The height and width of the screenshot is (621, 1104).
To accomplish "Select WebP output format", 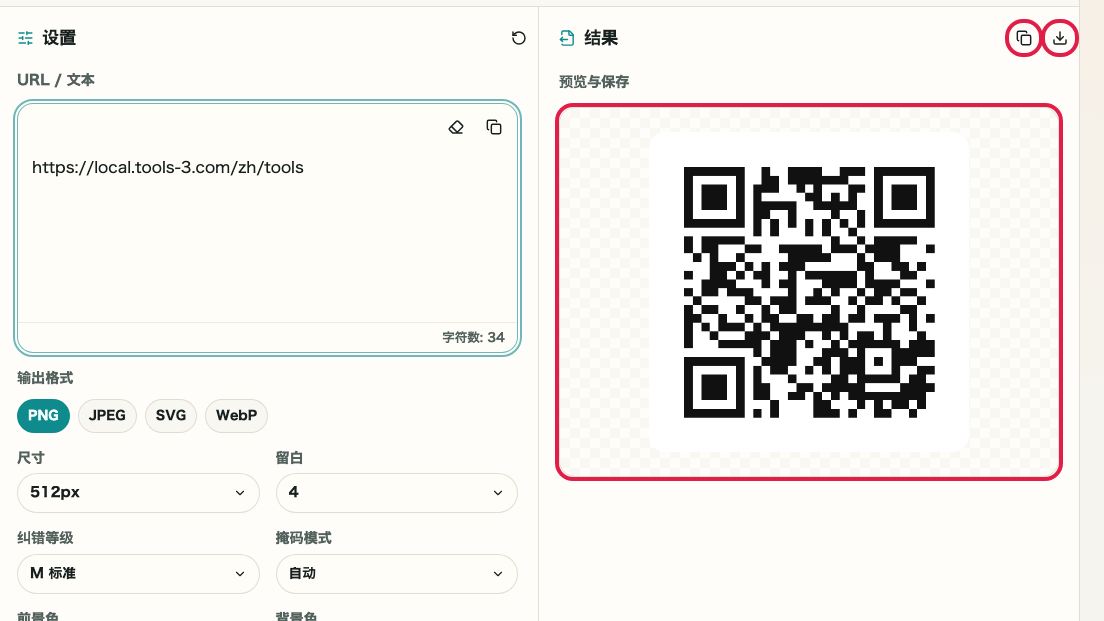I will coord(237,415).
